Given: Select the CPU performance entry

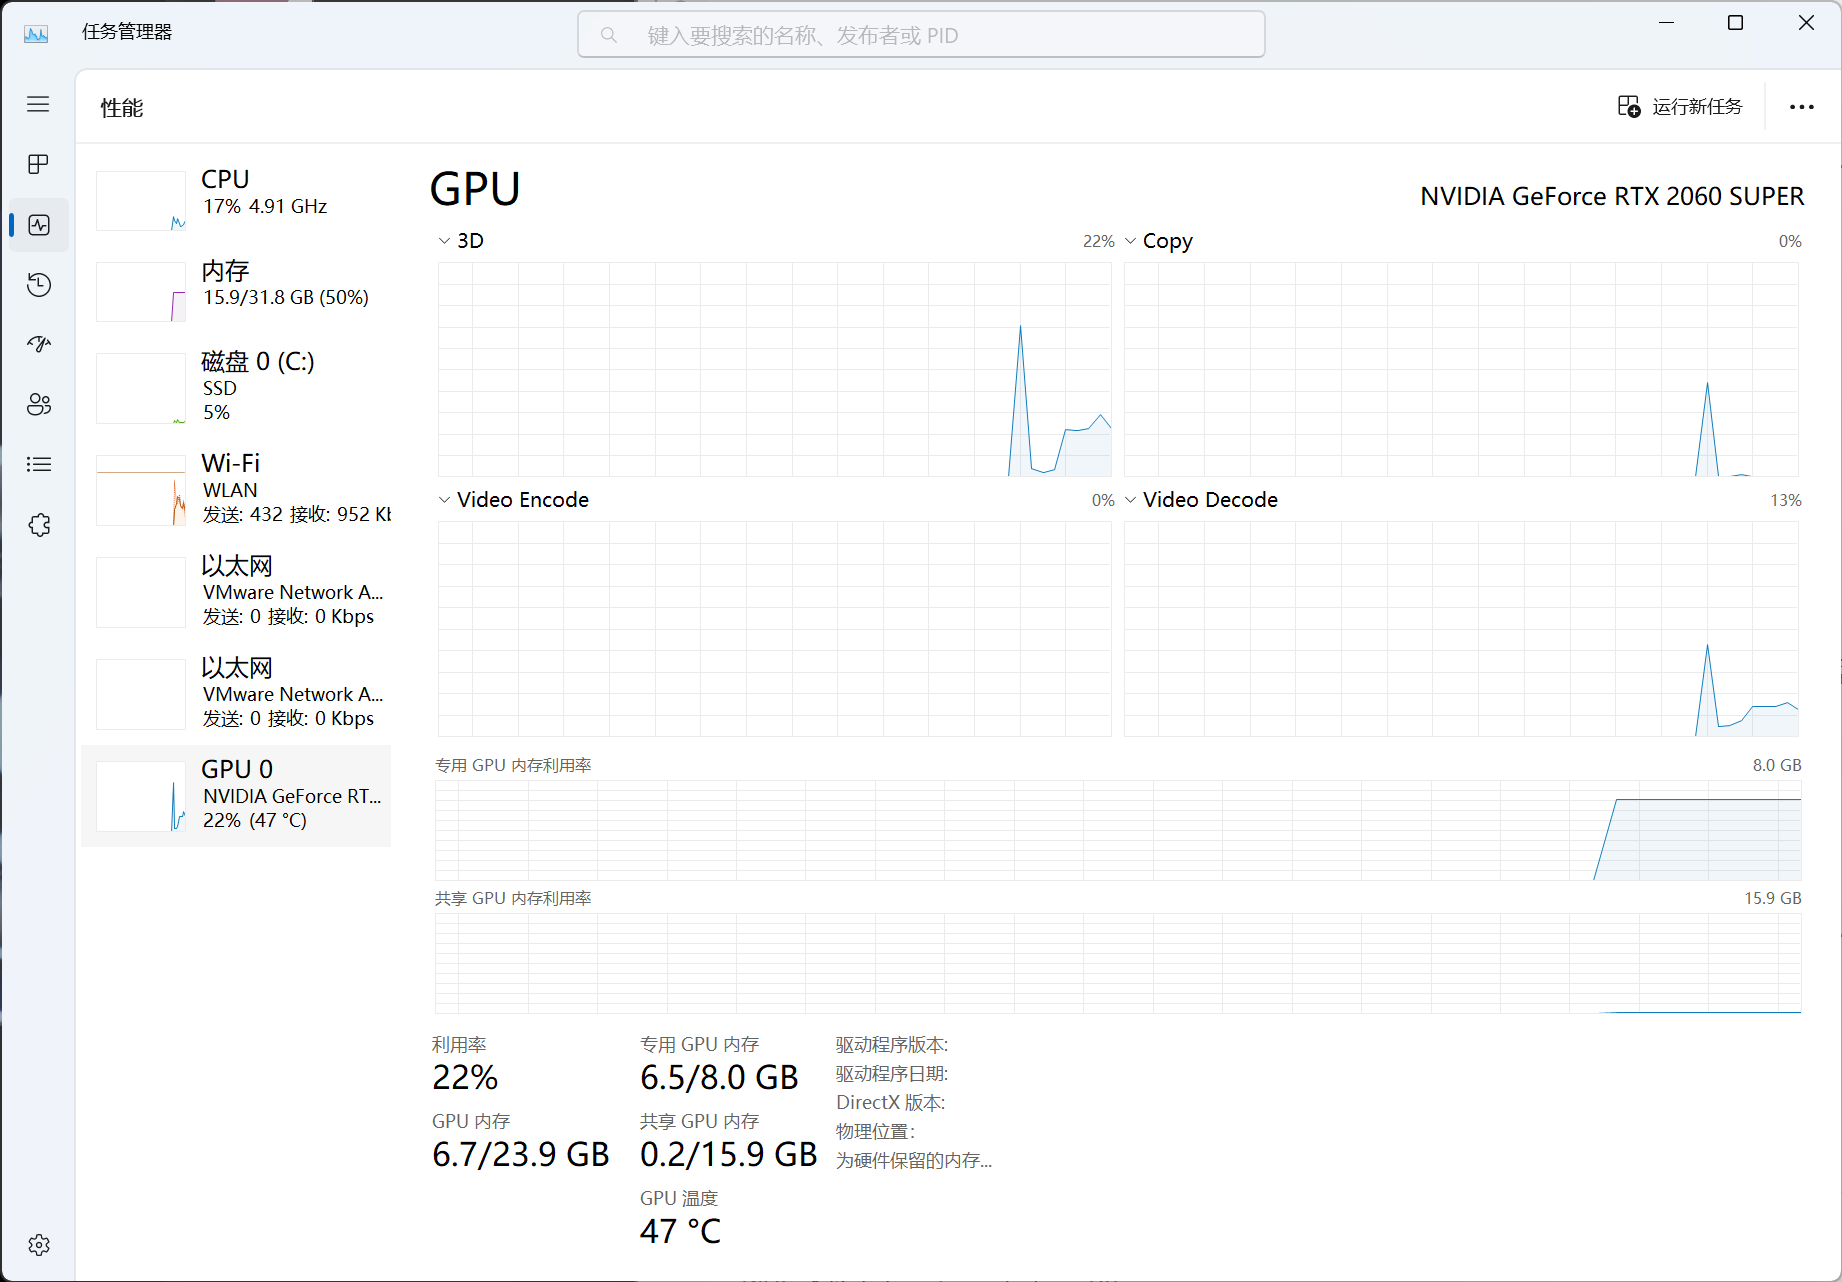Looking at the screenshot, I should (x=238, y=199).
